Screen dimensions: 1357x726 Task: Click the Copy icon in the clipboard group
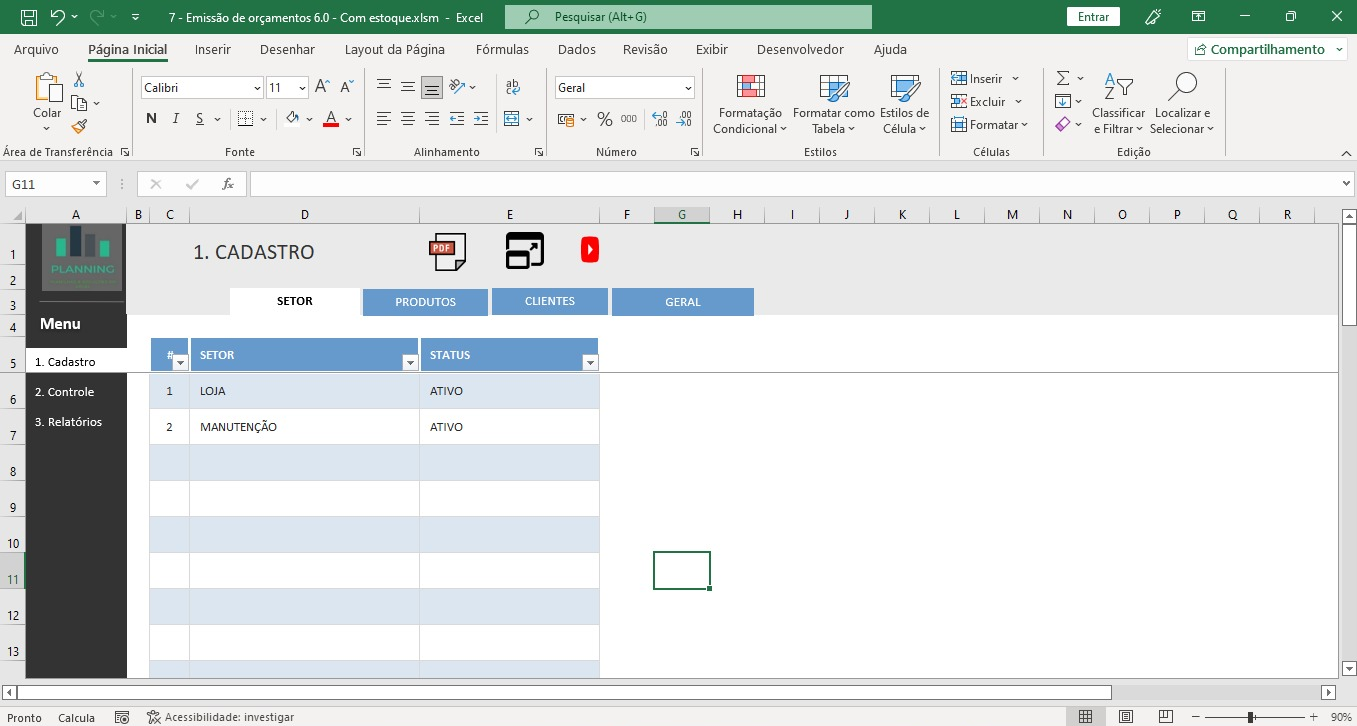[79, 103]
